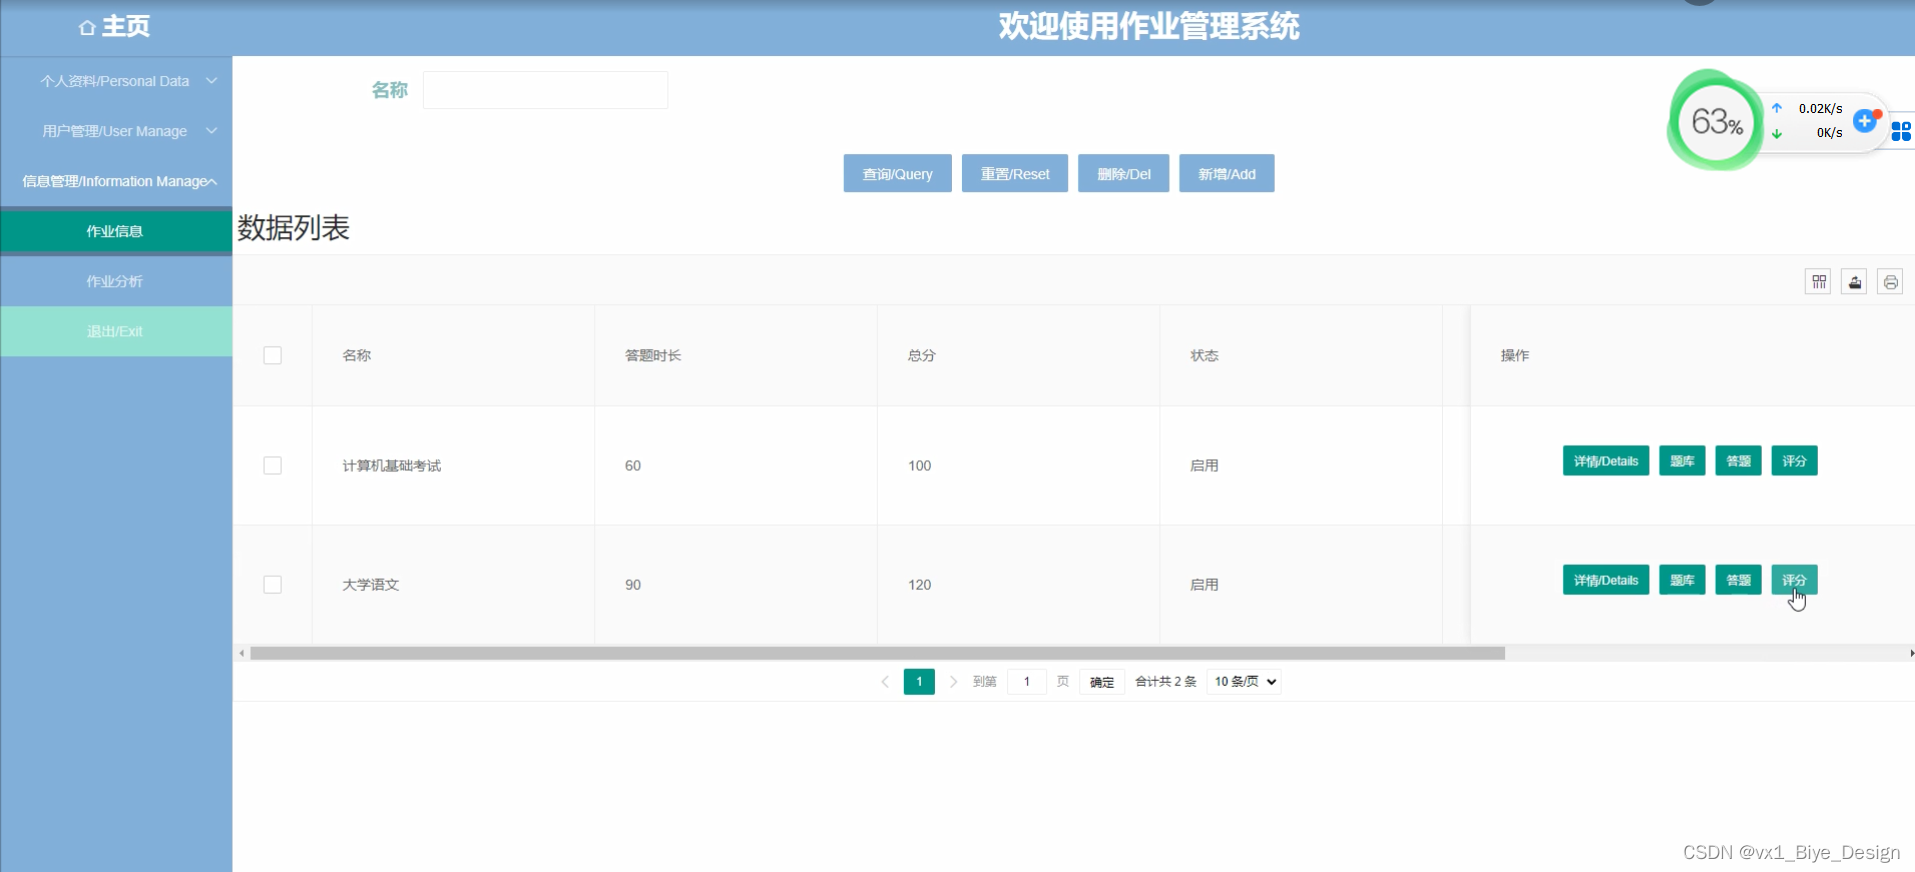Check the box for 大学语文 row
Image resolution: width=1915 pixels, height=872 pixels.
tap(272, 584)
